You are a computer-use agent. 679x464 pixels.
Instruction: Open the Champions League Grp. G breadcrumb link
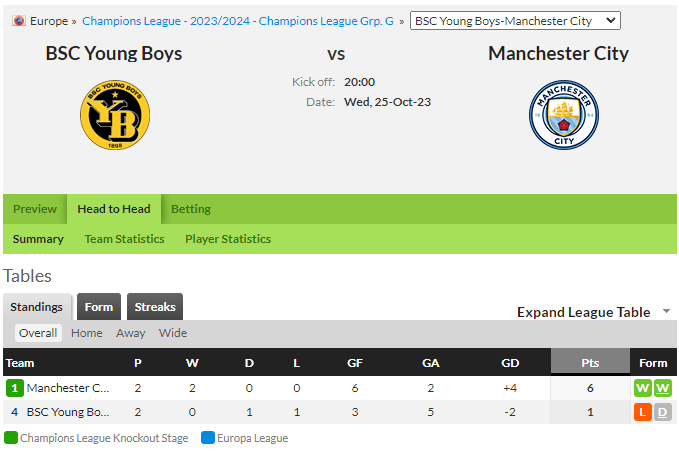click(238, 21)
